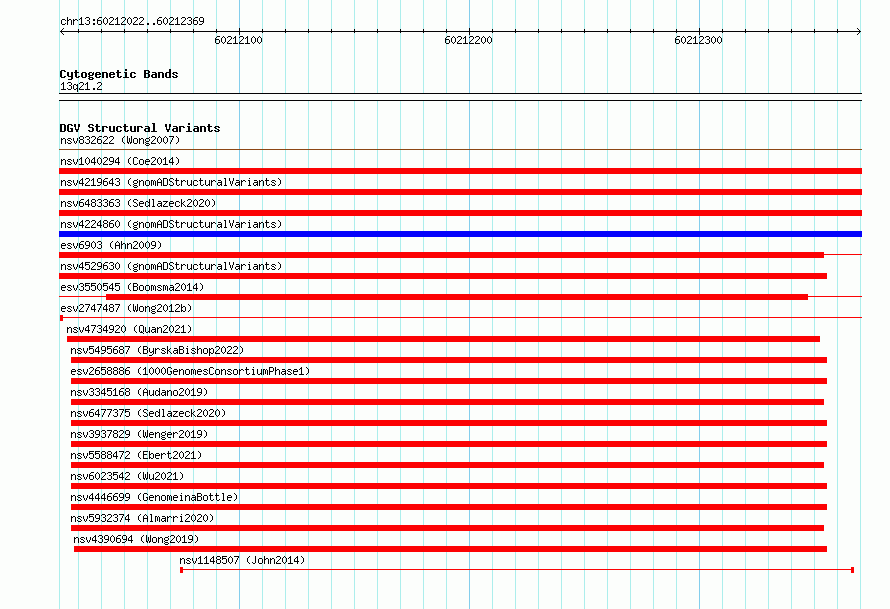Open the esv6903 (Ahn2009) label

pos(111,245)
